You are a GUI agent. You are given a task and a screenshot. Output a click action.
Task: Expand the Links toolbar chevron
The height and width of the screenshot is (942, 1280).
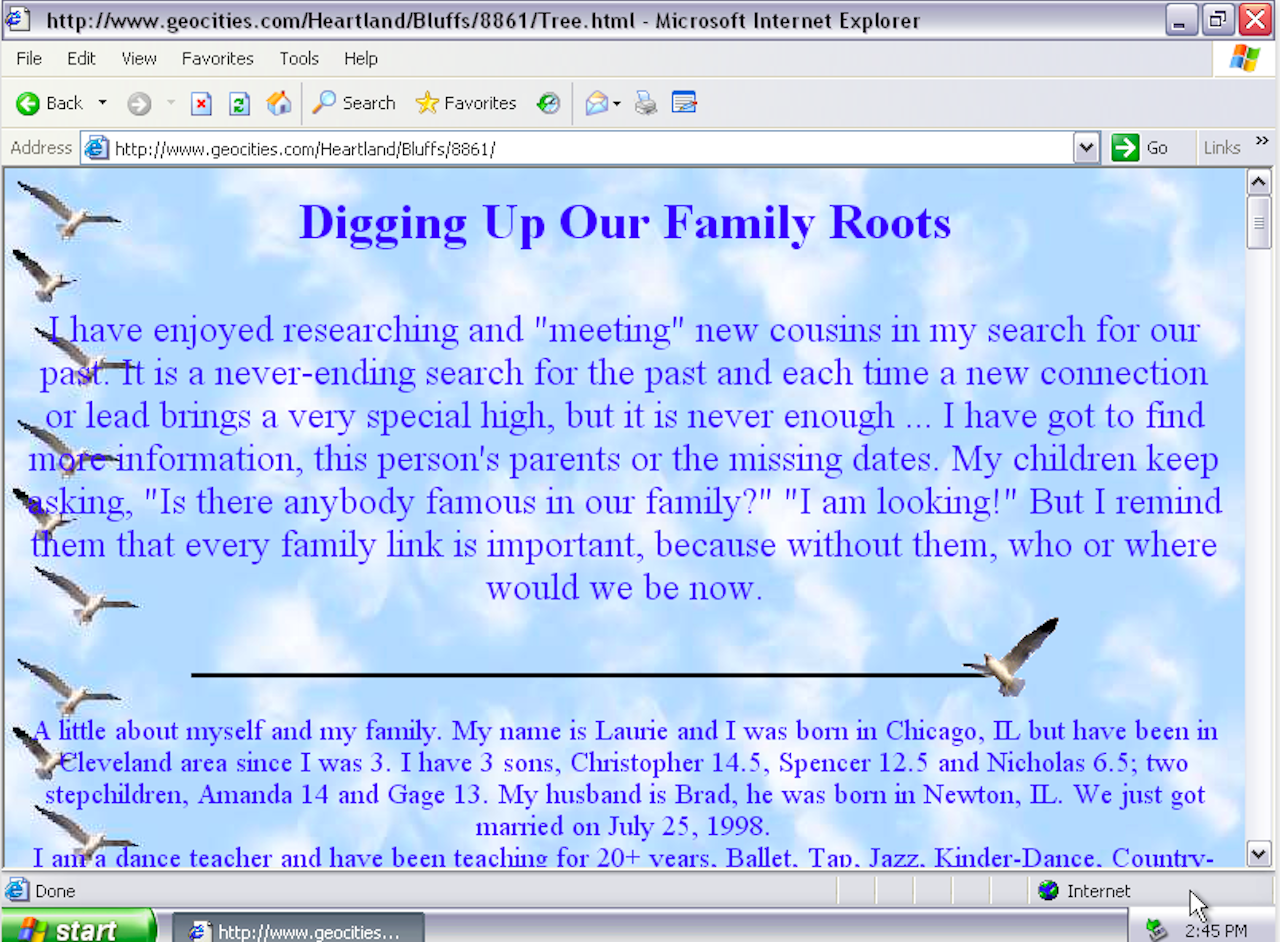[x=1262, y=141]
